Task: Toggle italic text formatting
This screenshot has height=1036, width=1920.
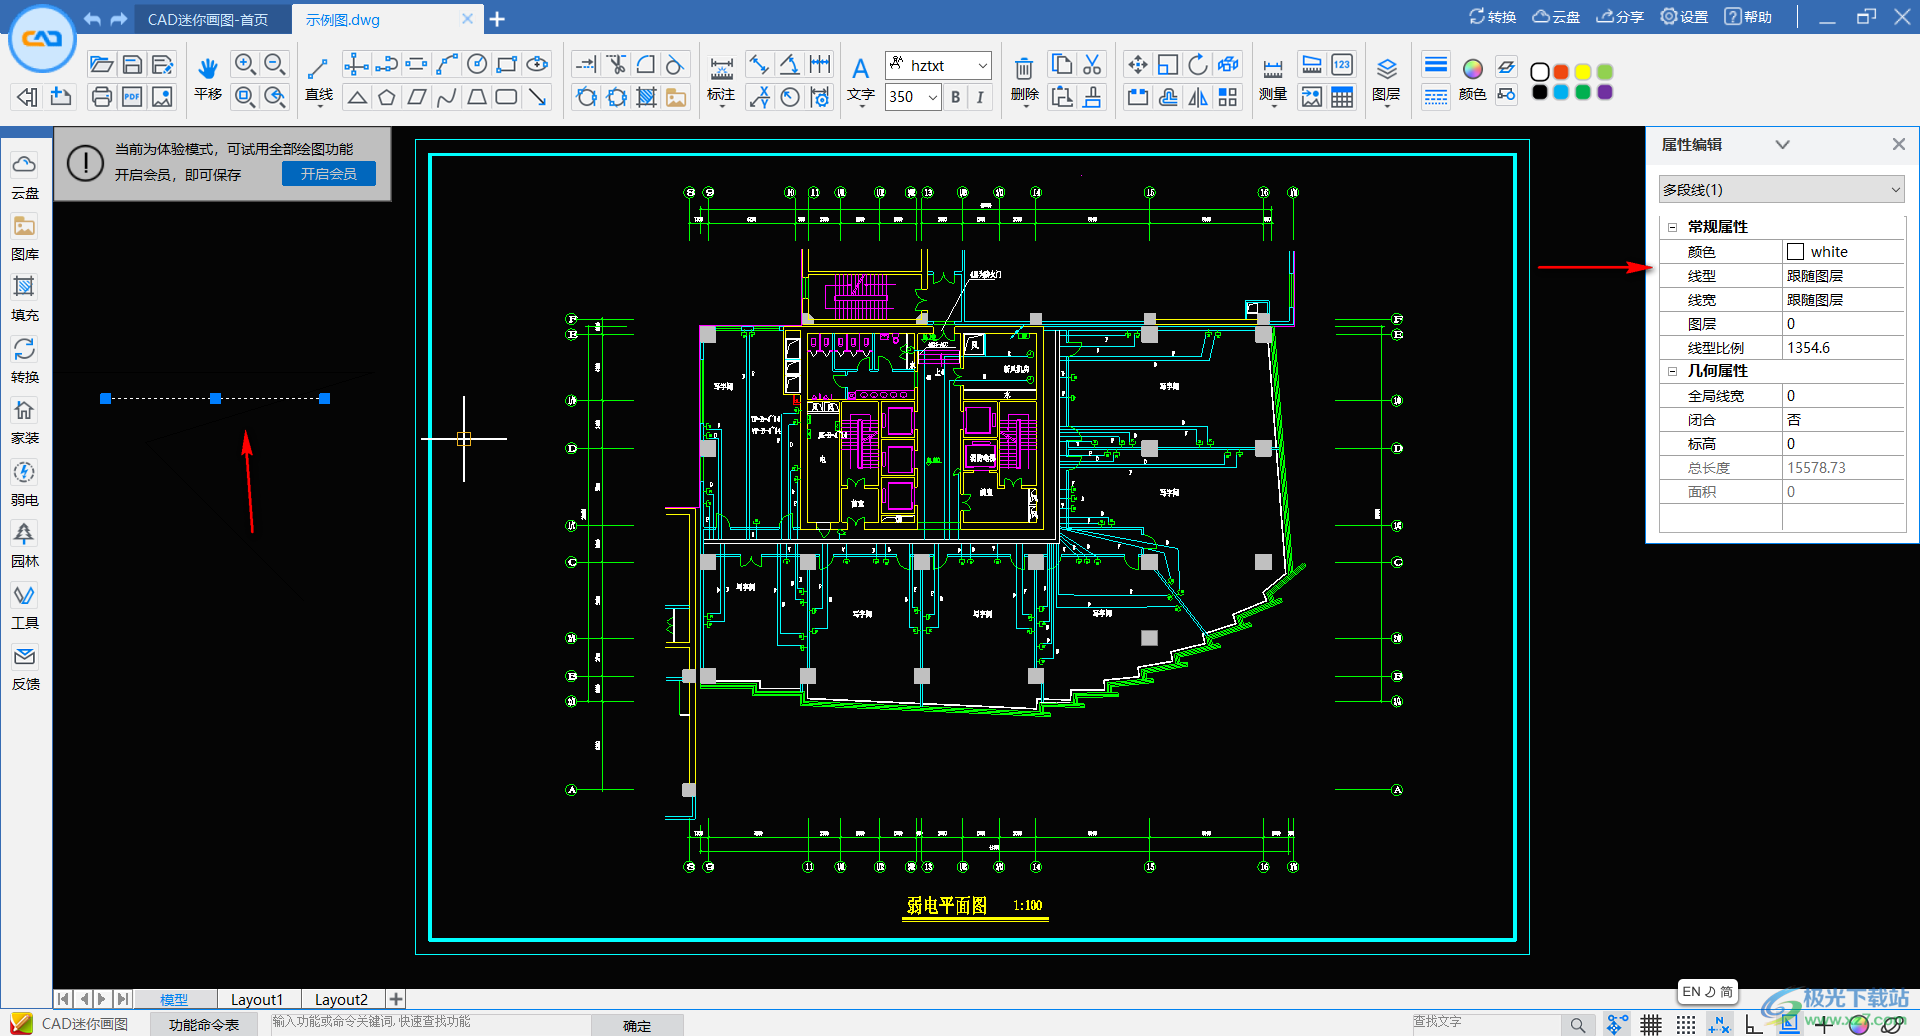Action: pyautogui.click(x=980, y=97)
